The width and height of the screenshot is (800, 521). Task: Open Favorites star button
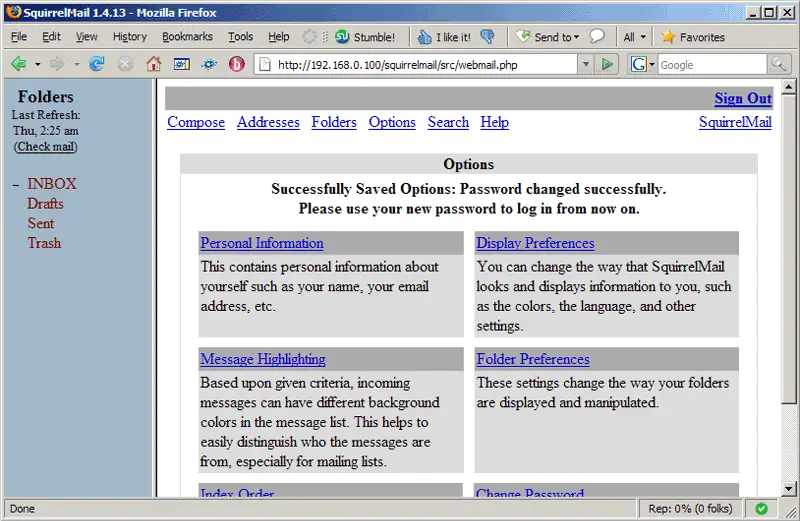693,37
